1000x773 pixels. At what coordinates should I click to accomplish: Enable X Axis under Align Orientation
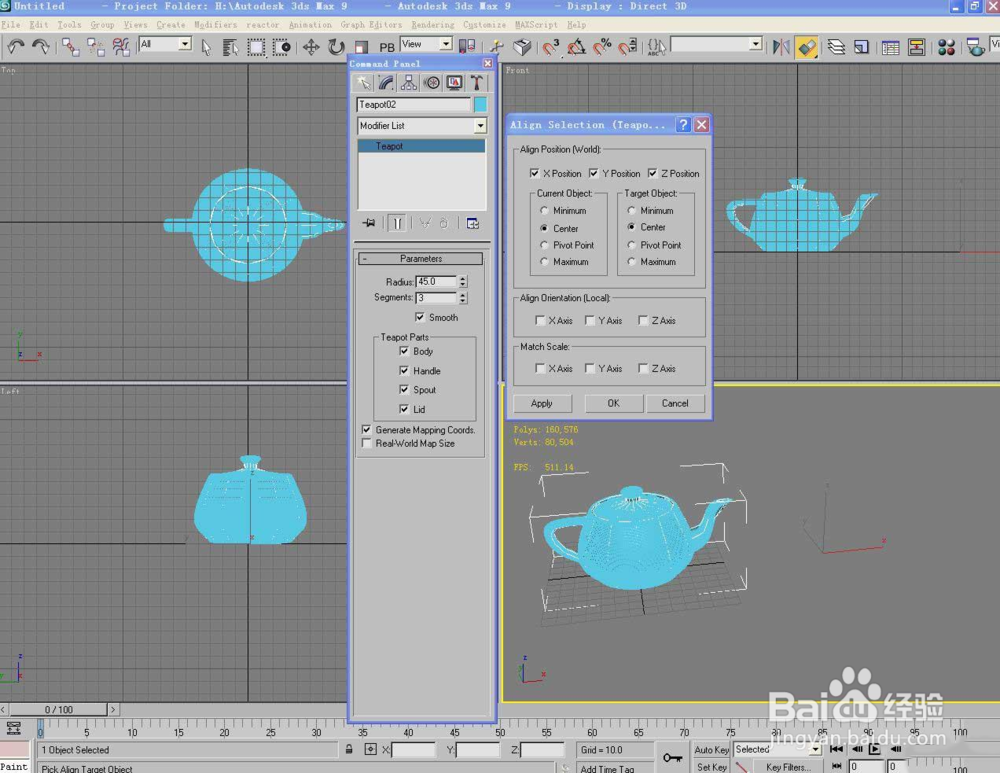tap(540, 320)
